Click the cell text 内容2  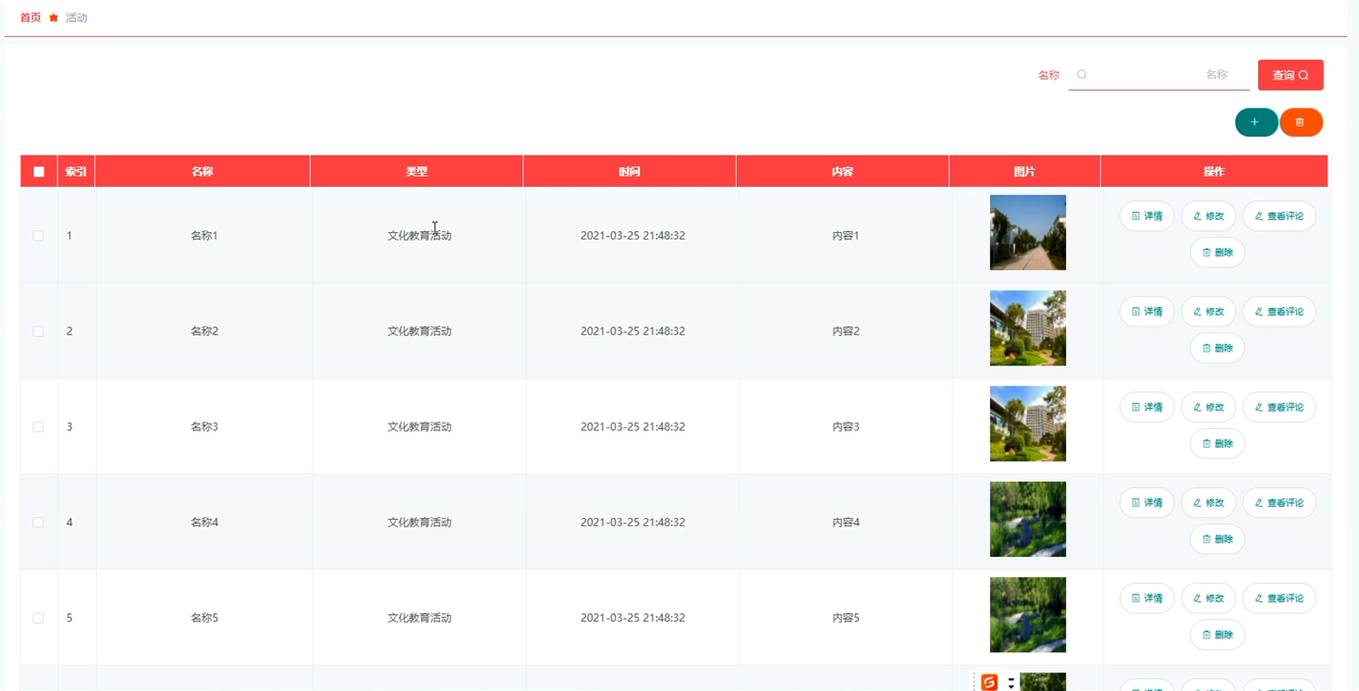tap(846, 331)
